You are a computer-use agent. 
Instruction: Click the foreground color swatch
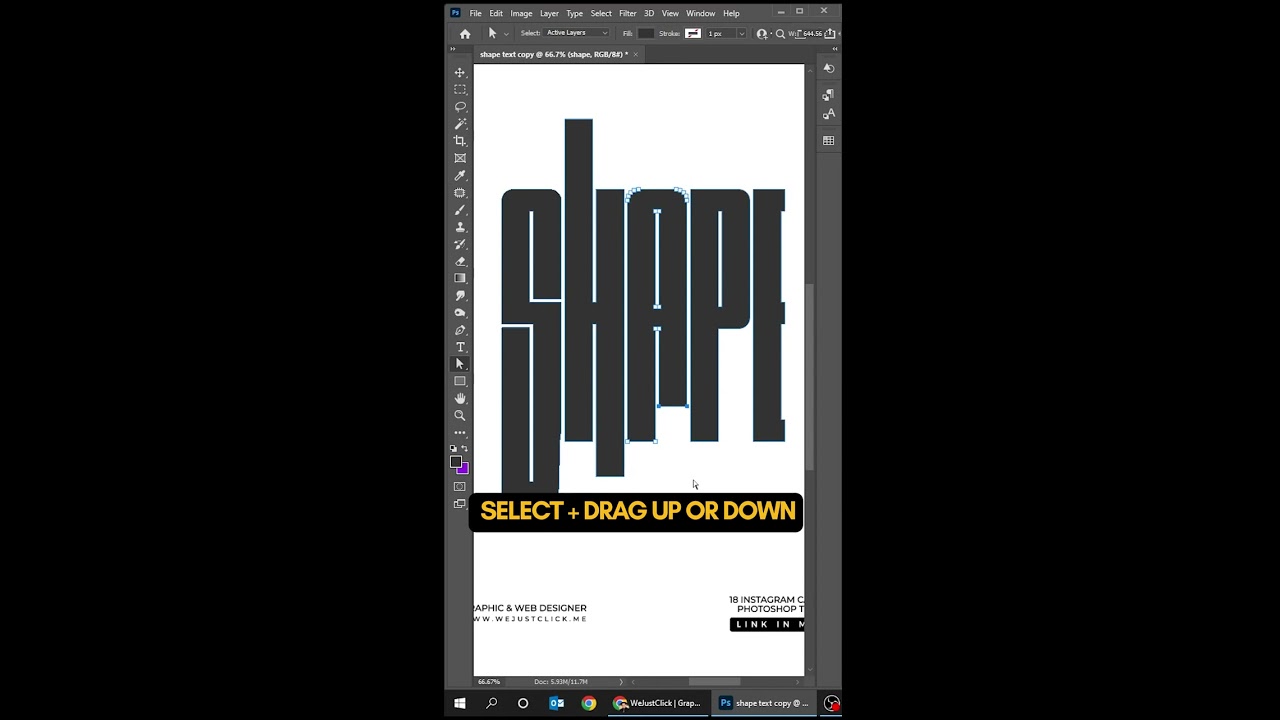click(456, 462)
